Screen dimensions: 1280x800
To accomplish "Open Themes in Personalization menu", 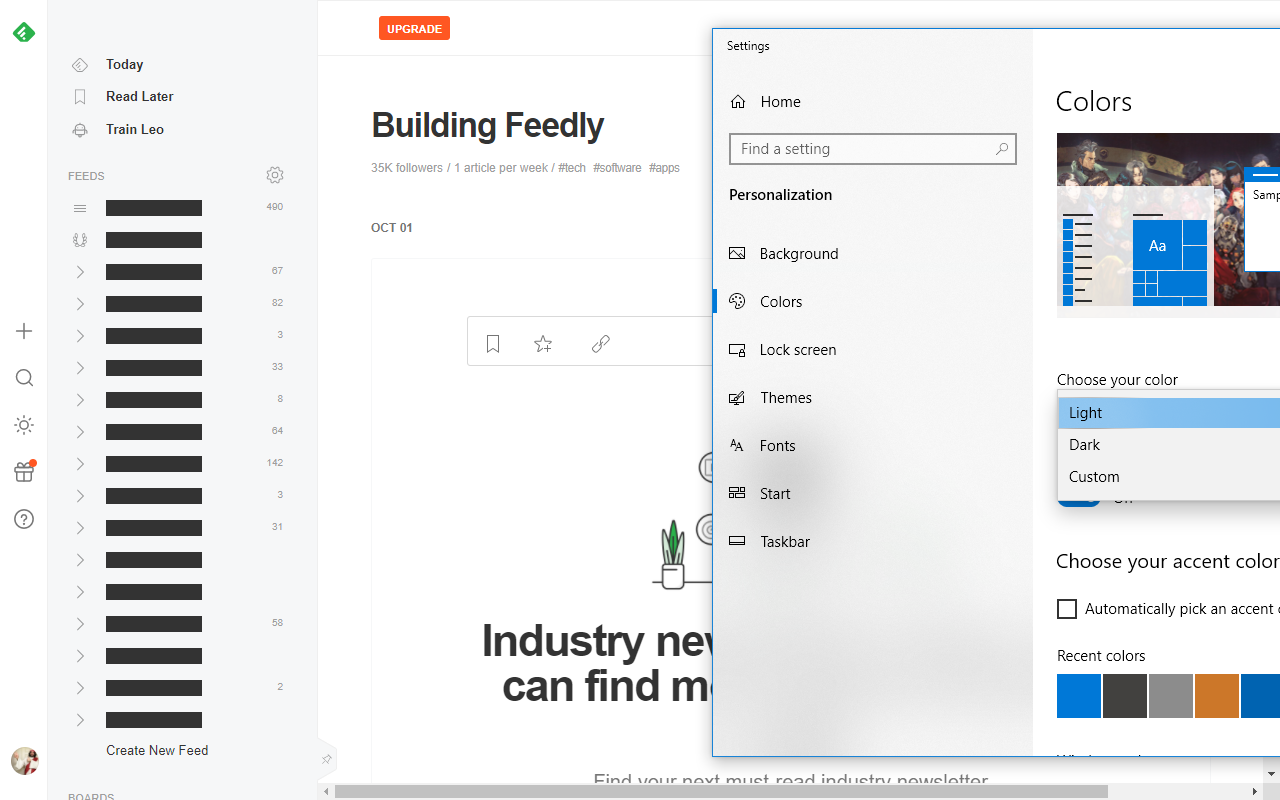I will click(786, 397).
